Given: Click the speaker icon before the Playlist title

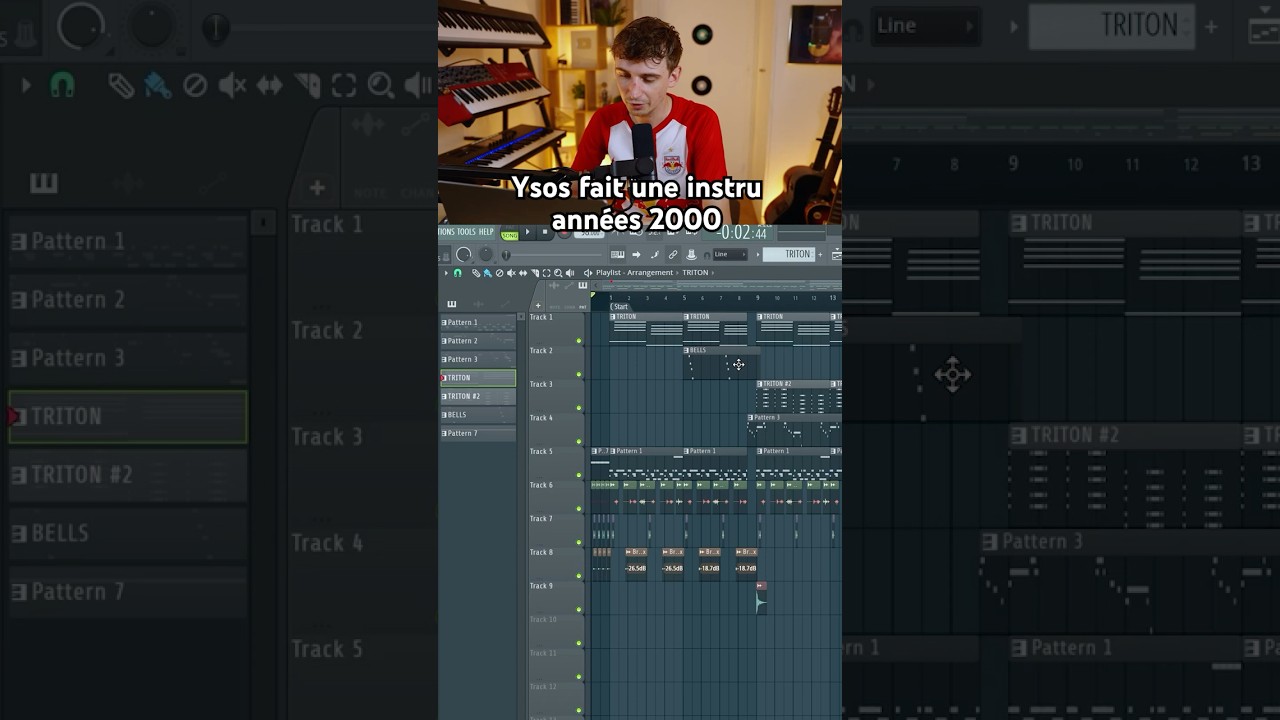Looking at the screenshot, I should point(588,273).
